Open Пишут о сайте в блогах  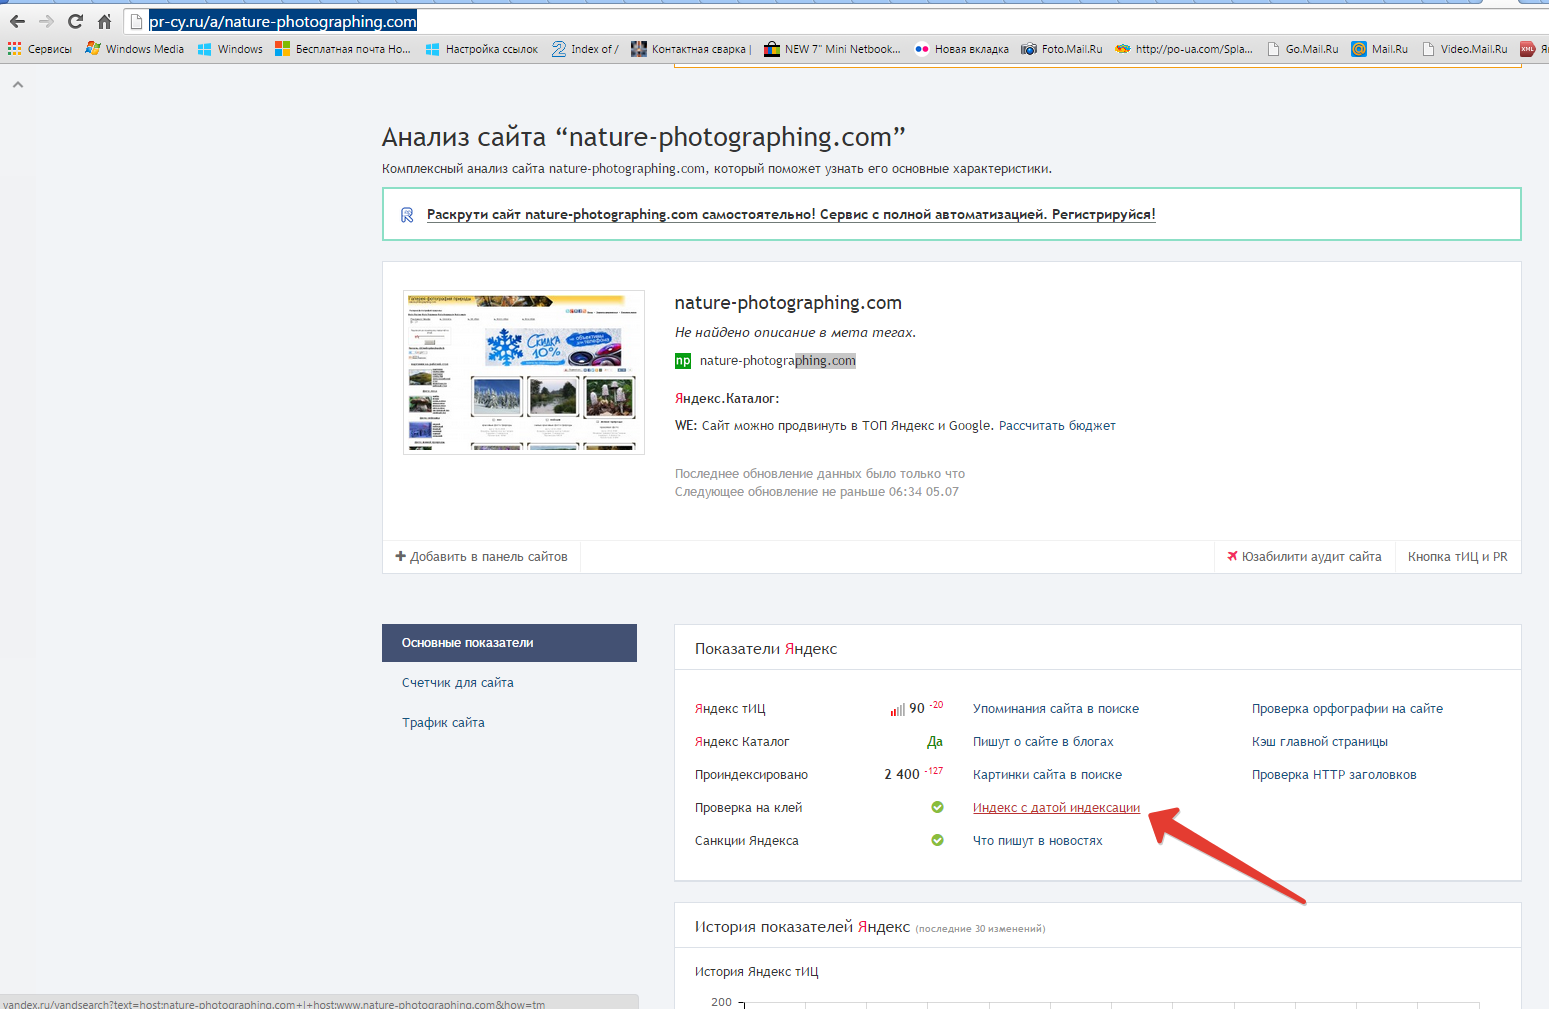tap(1043, 742)
